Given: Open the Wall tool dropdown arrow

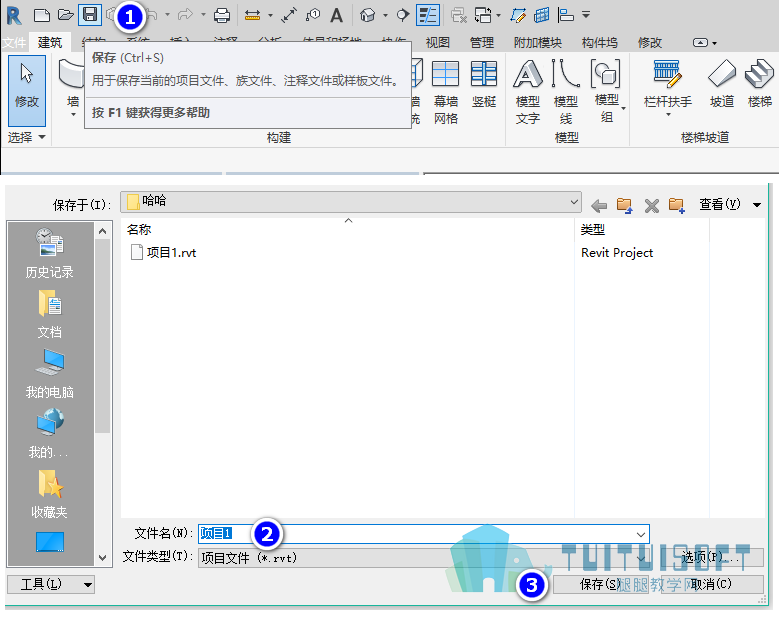Looking at the screenshot, I should point(73,115).
